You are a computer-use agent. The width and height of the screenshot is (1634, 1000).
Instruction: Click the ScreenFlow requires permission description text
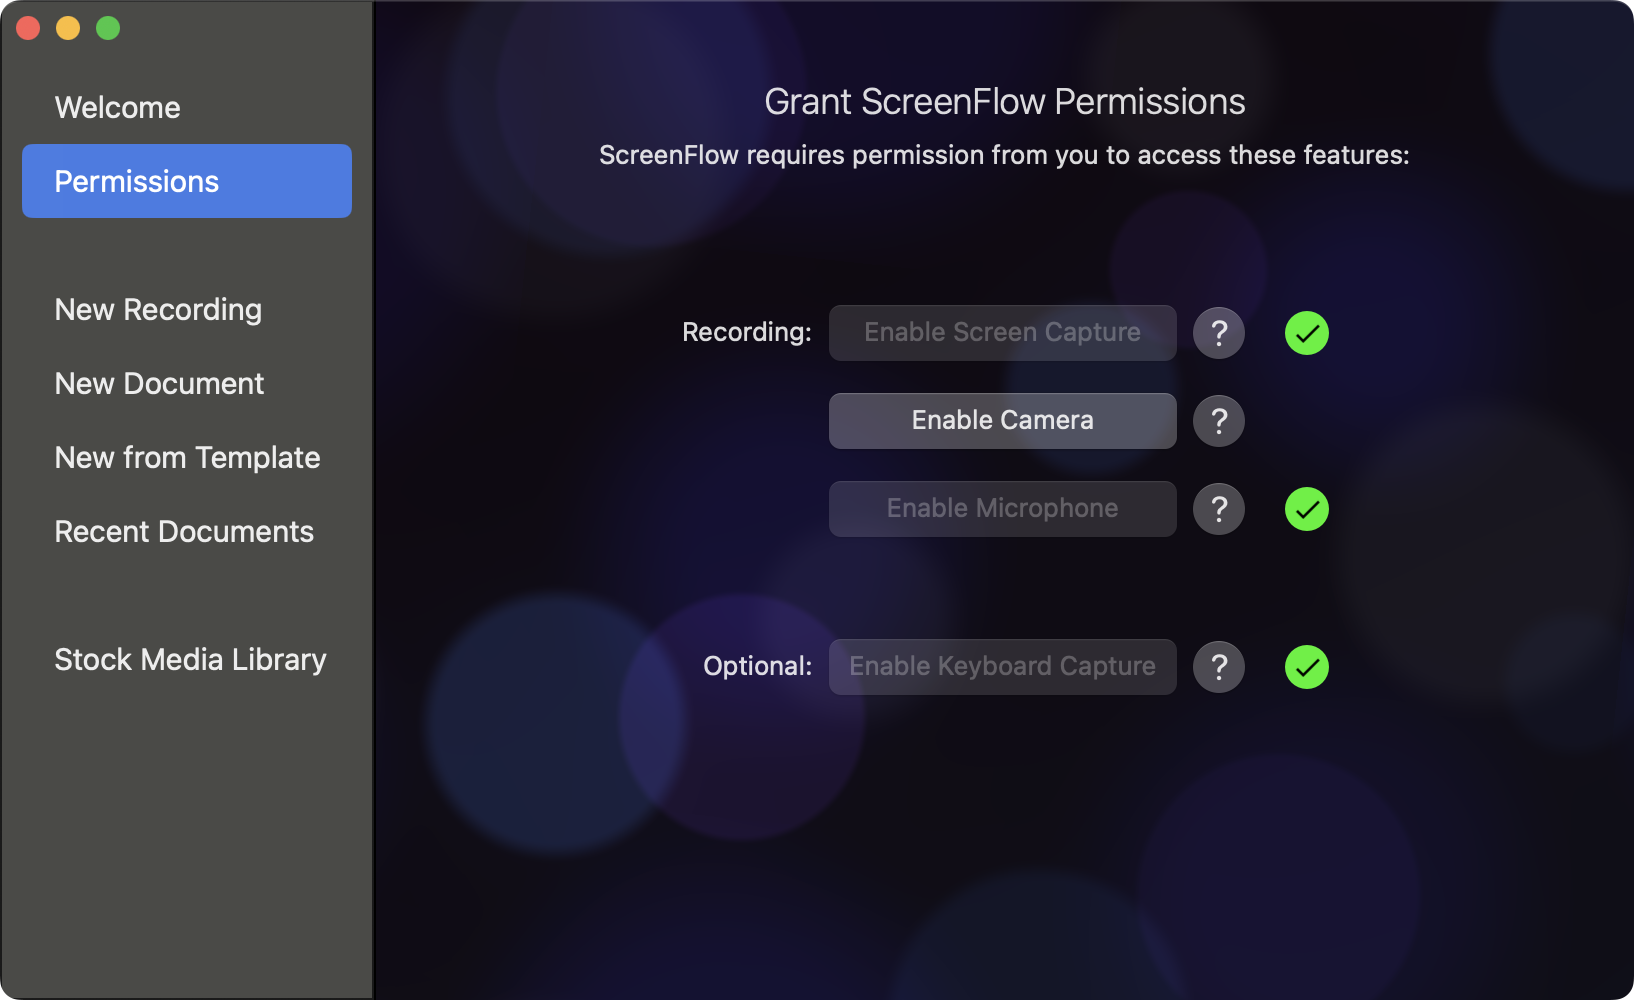[x=1004, y=155]
